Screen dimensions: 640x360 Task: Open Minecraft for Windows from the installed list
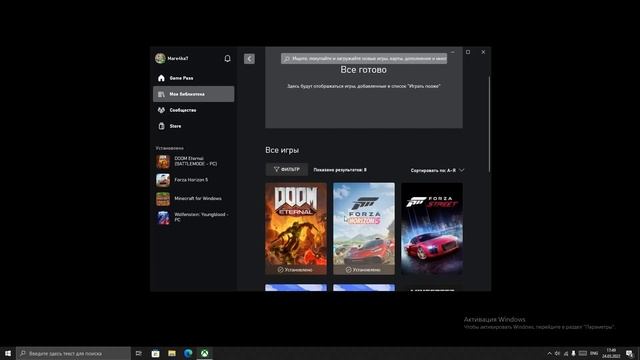[193, 199]
